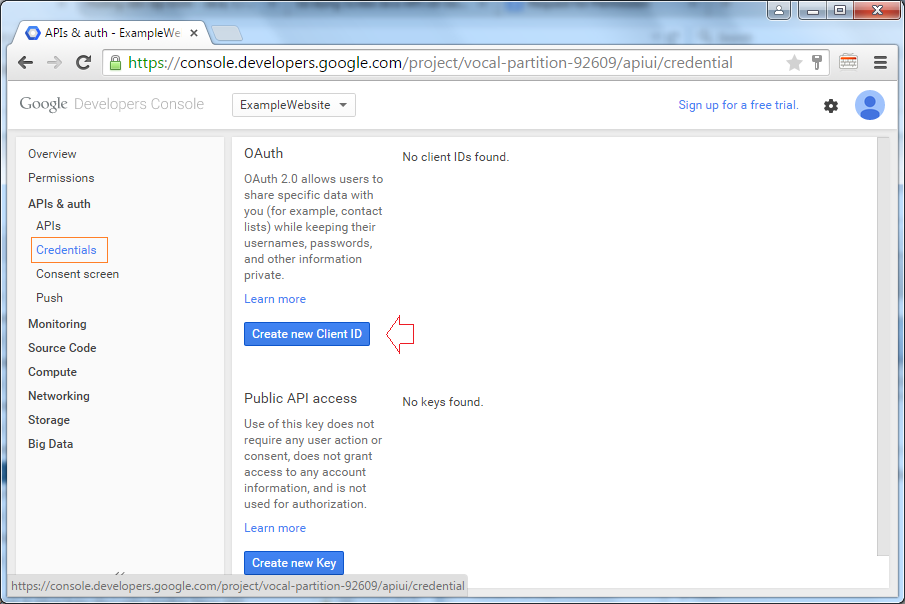Open the Push sidebar item
This screenshot has width=905, height=604.
50,298
